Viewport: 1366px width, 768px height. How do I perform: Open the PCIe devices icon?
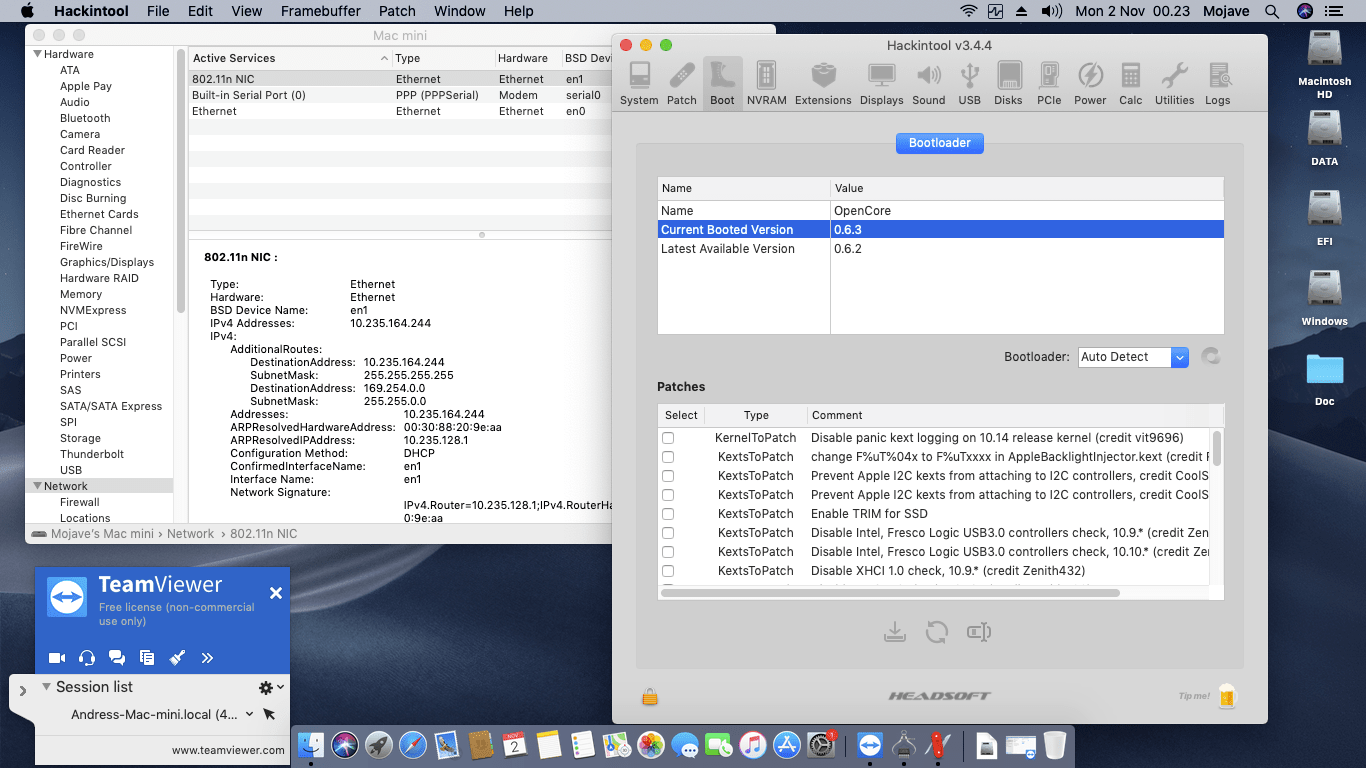point(1049,78)
